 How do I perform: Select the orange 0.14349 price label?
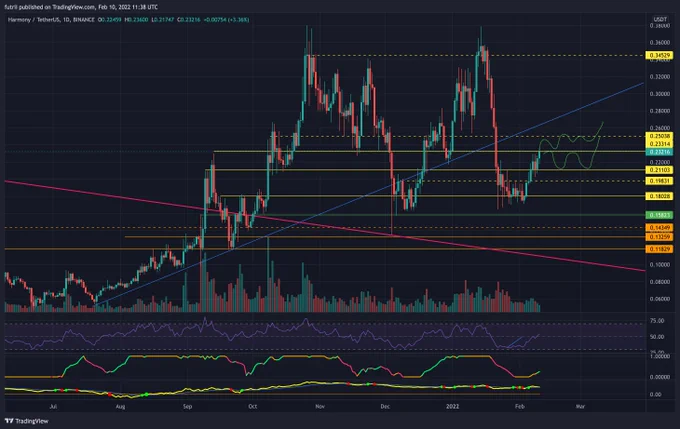(x=659, y=228)
